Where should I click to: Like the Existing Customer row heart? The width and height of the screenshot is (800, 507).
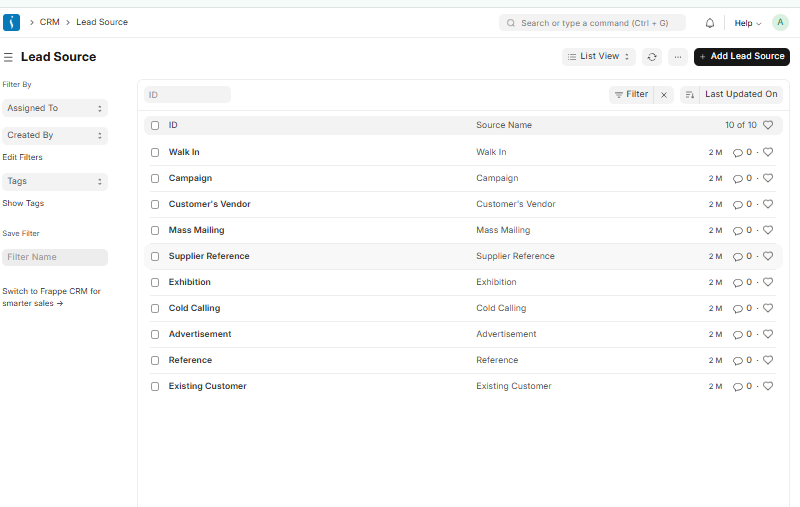point(768,386)
